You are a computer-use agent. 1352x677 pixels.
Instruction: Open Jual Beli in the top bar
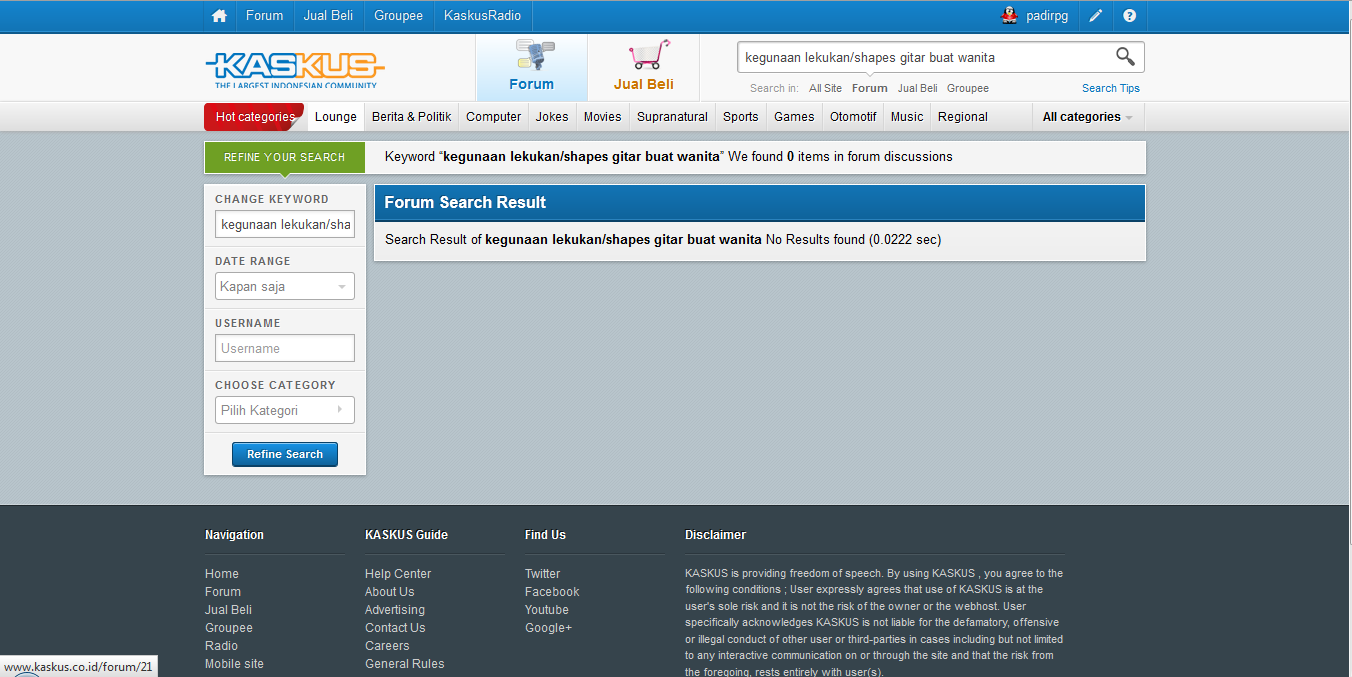click(328, 16)
